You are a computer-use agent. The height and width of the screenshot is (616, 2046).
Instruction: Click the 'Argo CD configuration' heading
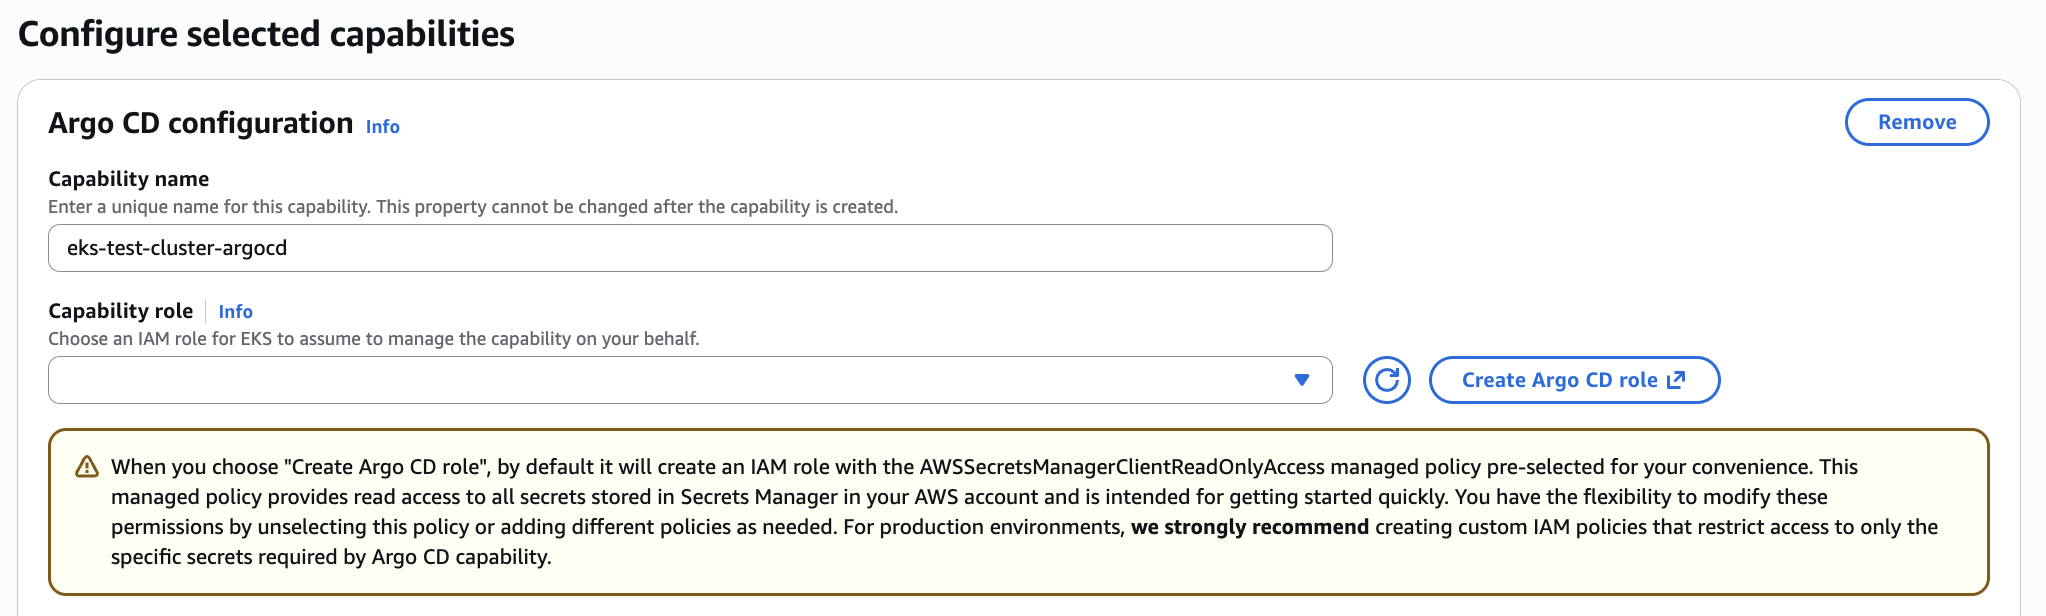pos(201,123)
